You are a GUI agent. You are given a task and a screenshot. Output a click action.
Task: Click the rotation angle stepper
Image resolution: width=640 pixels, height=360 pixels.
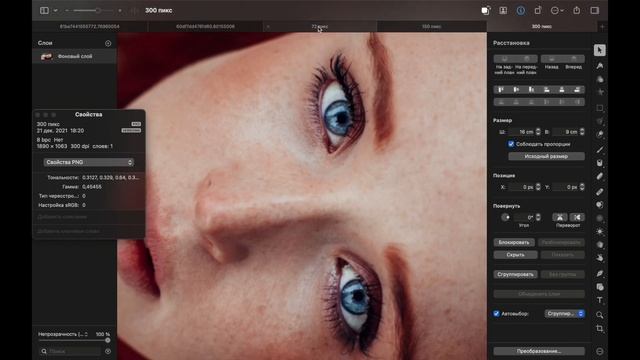click(538, 217)
